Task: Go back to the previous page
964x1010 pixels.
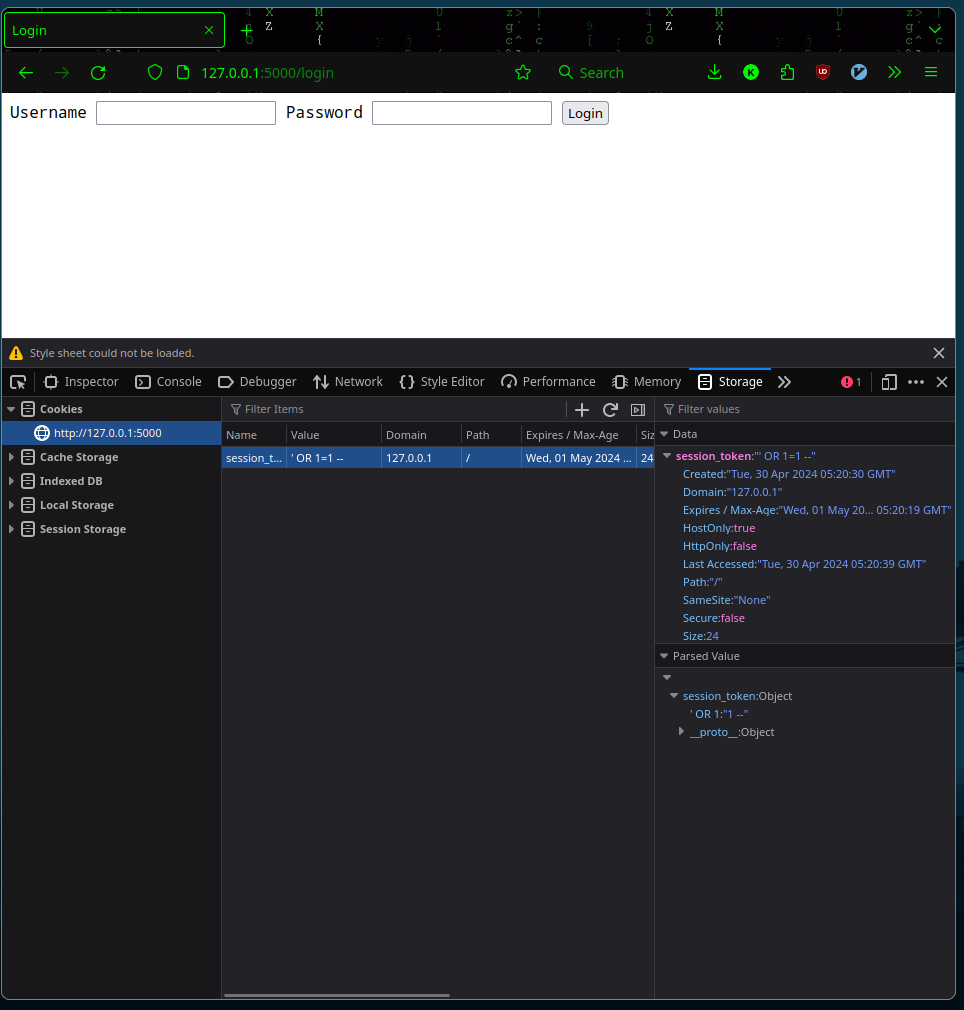Action: tap(26, 73)
